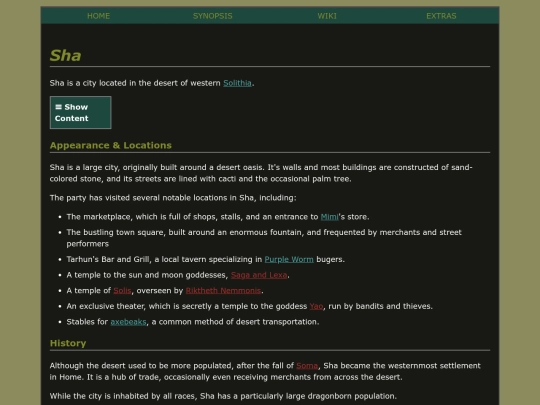Expand the Show Content table of contents
Screen dimensions: 540x405
[81, 113]
